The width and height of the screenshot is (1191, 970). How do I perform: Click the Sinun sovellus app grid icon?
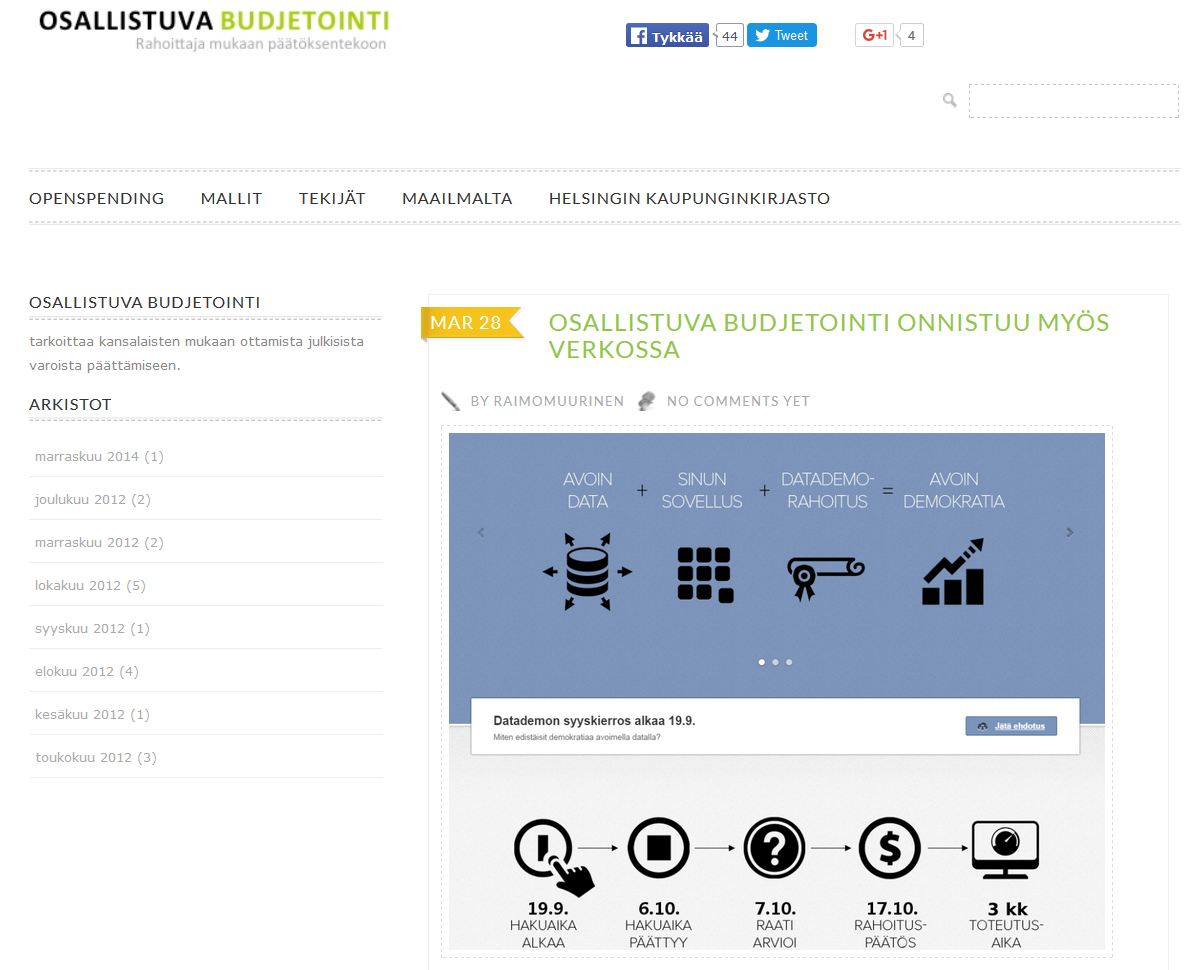(705, 574)
